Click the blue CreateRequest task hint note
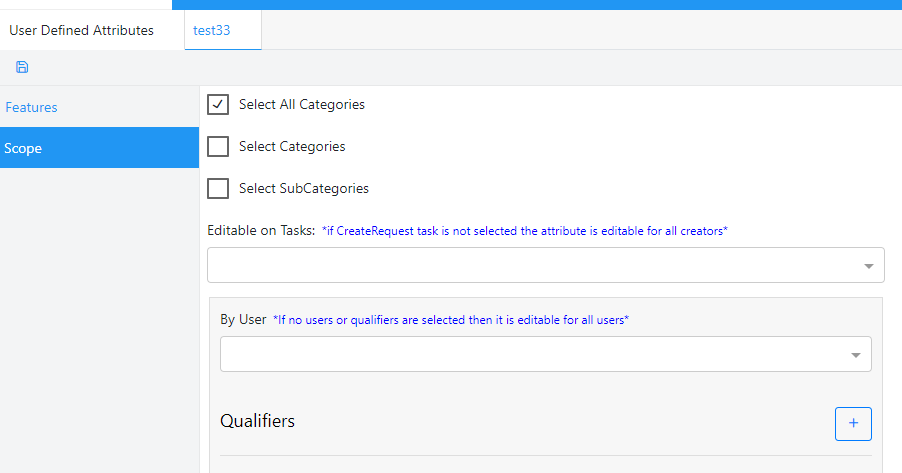 click(525, 231)
